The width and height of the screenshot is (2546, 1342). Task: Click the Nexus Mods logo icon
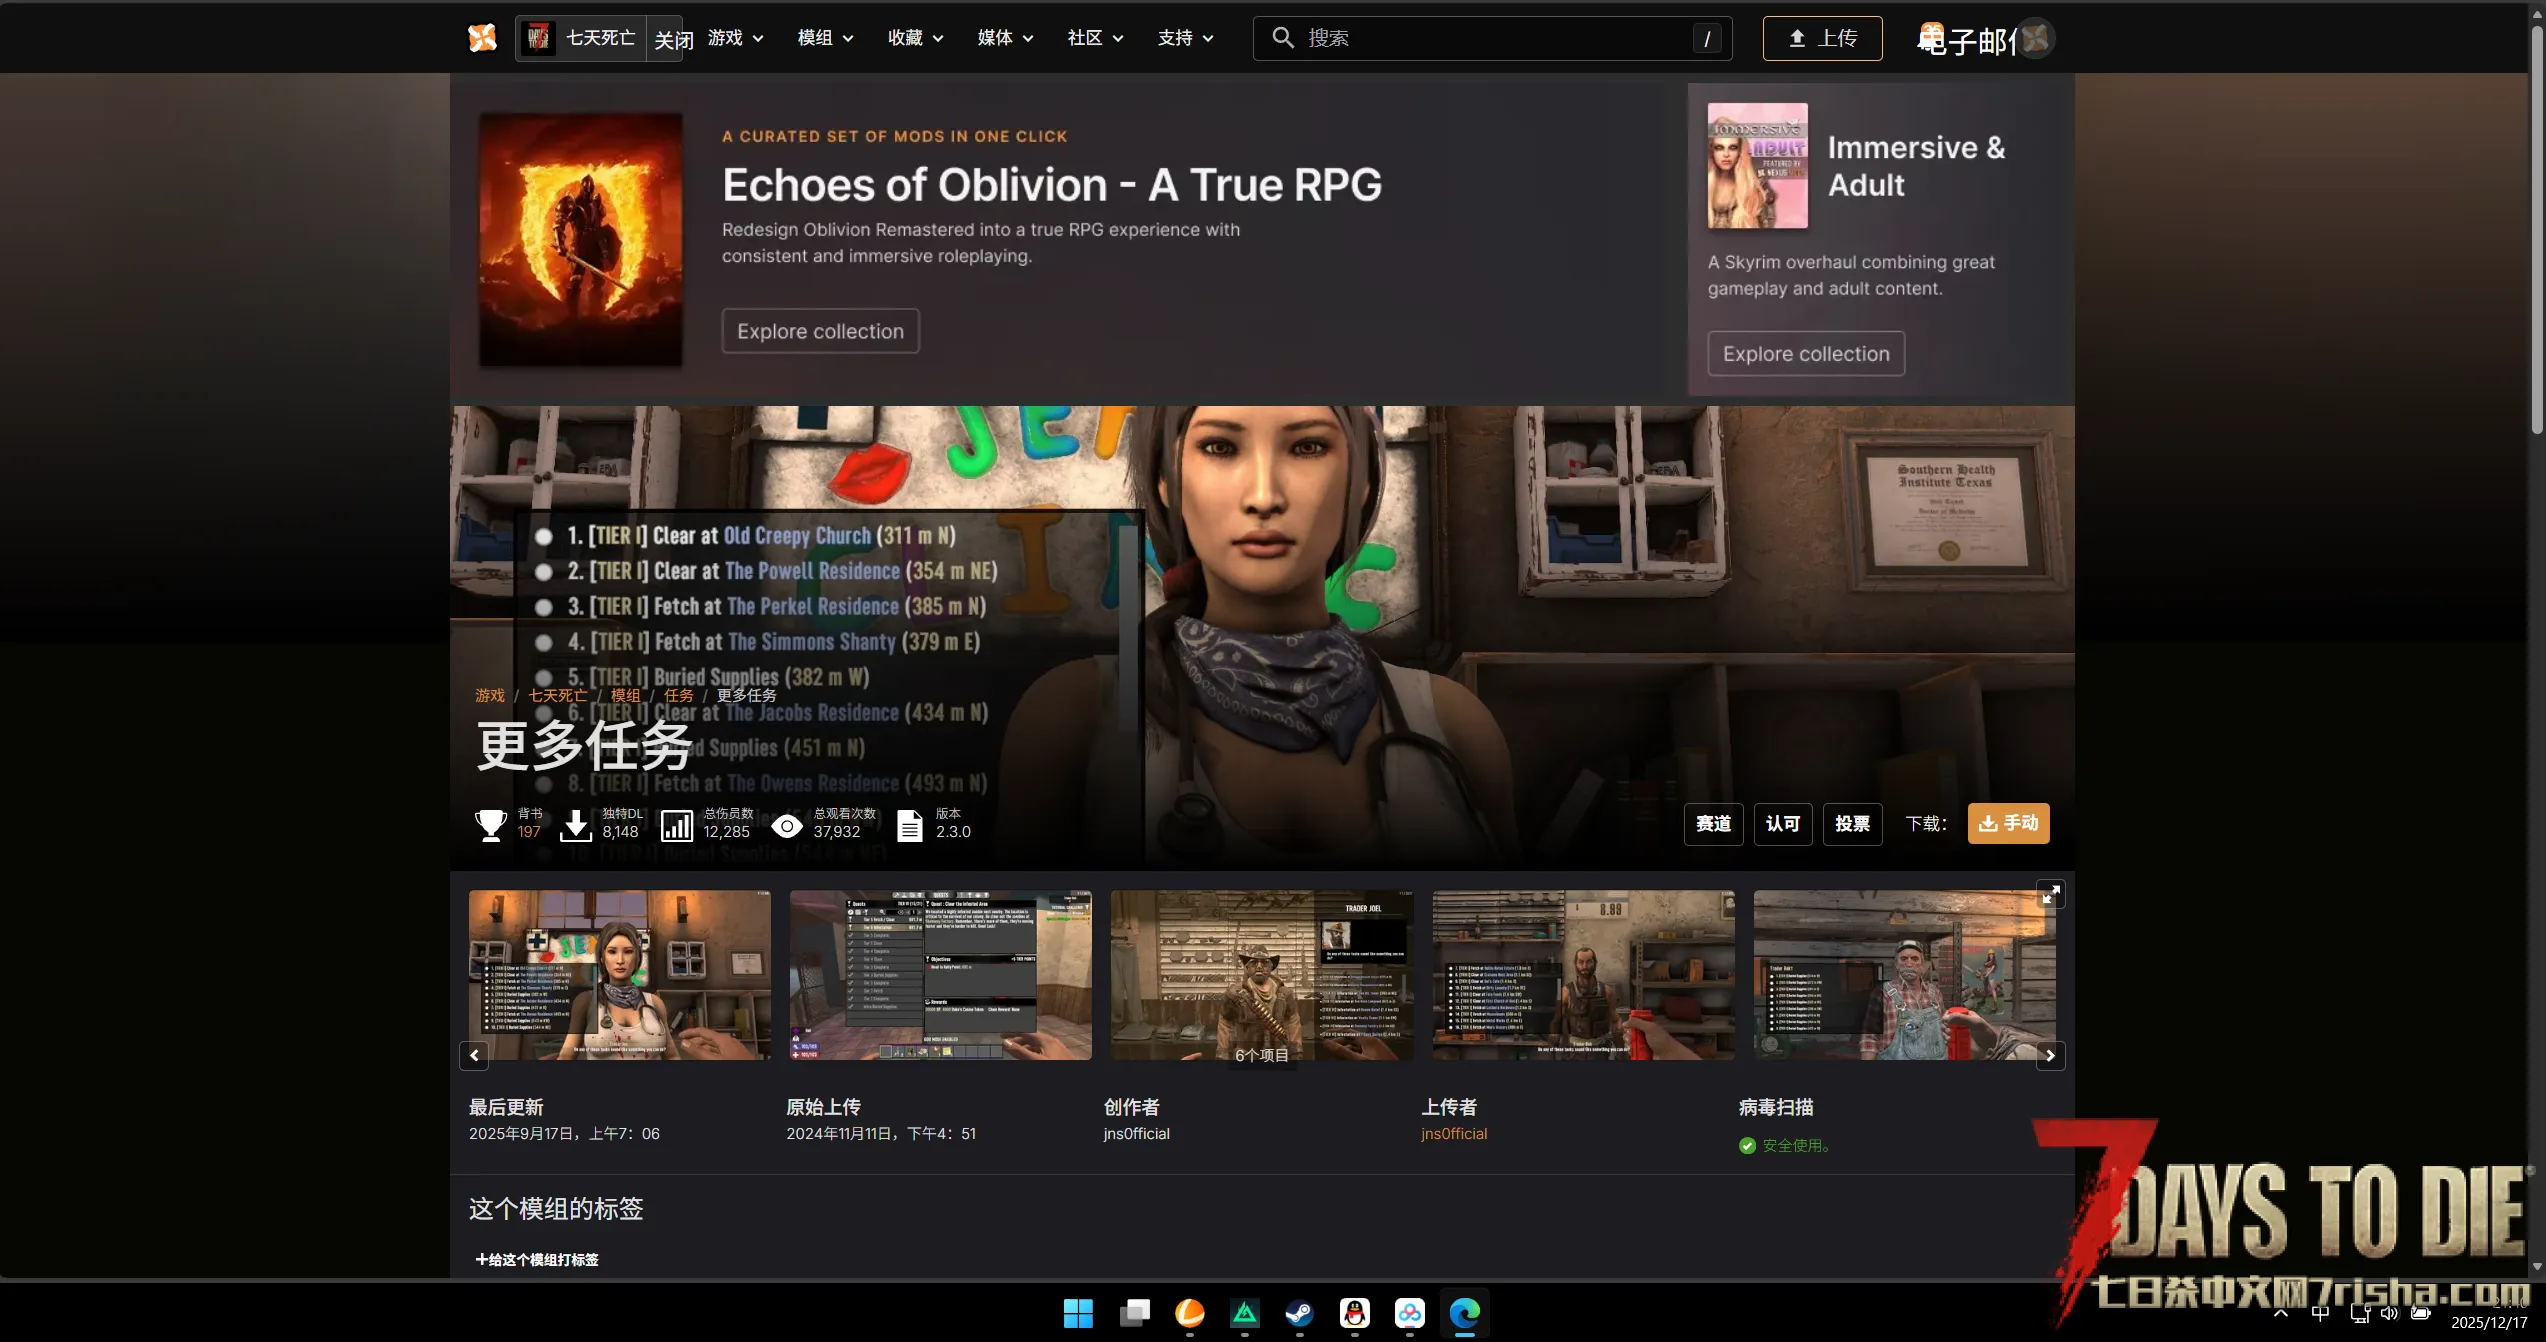(482, 38)
